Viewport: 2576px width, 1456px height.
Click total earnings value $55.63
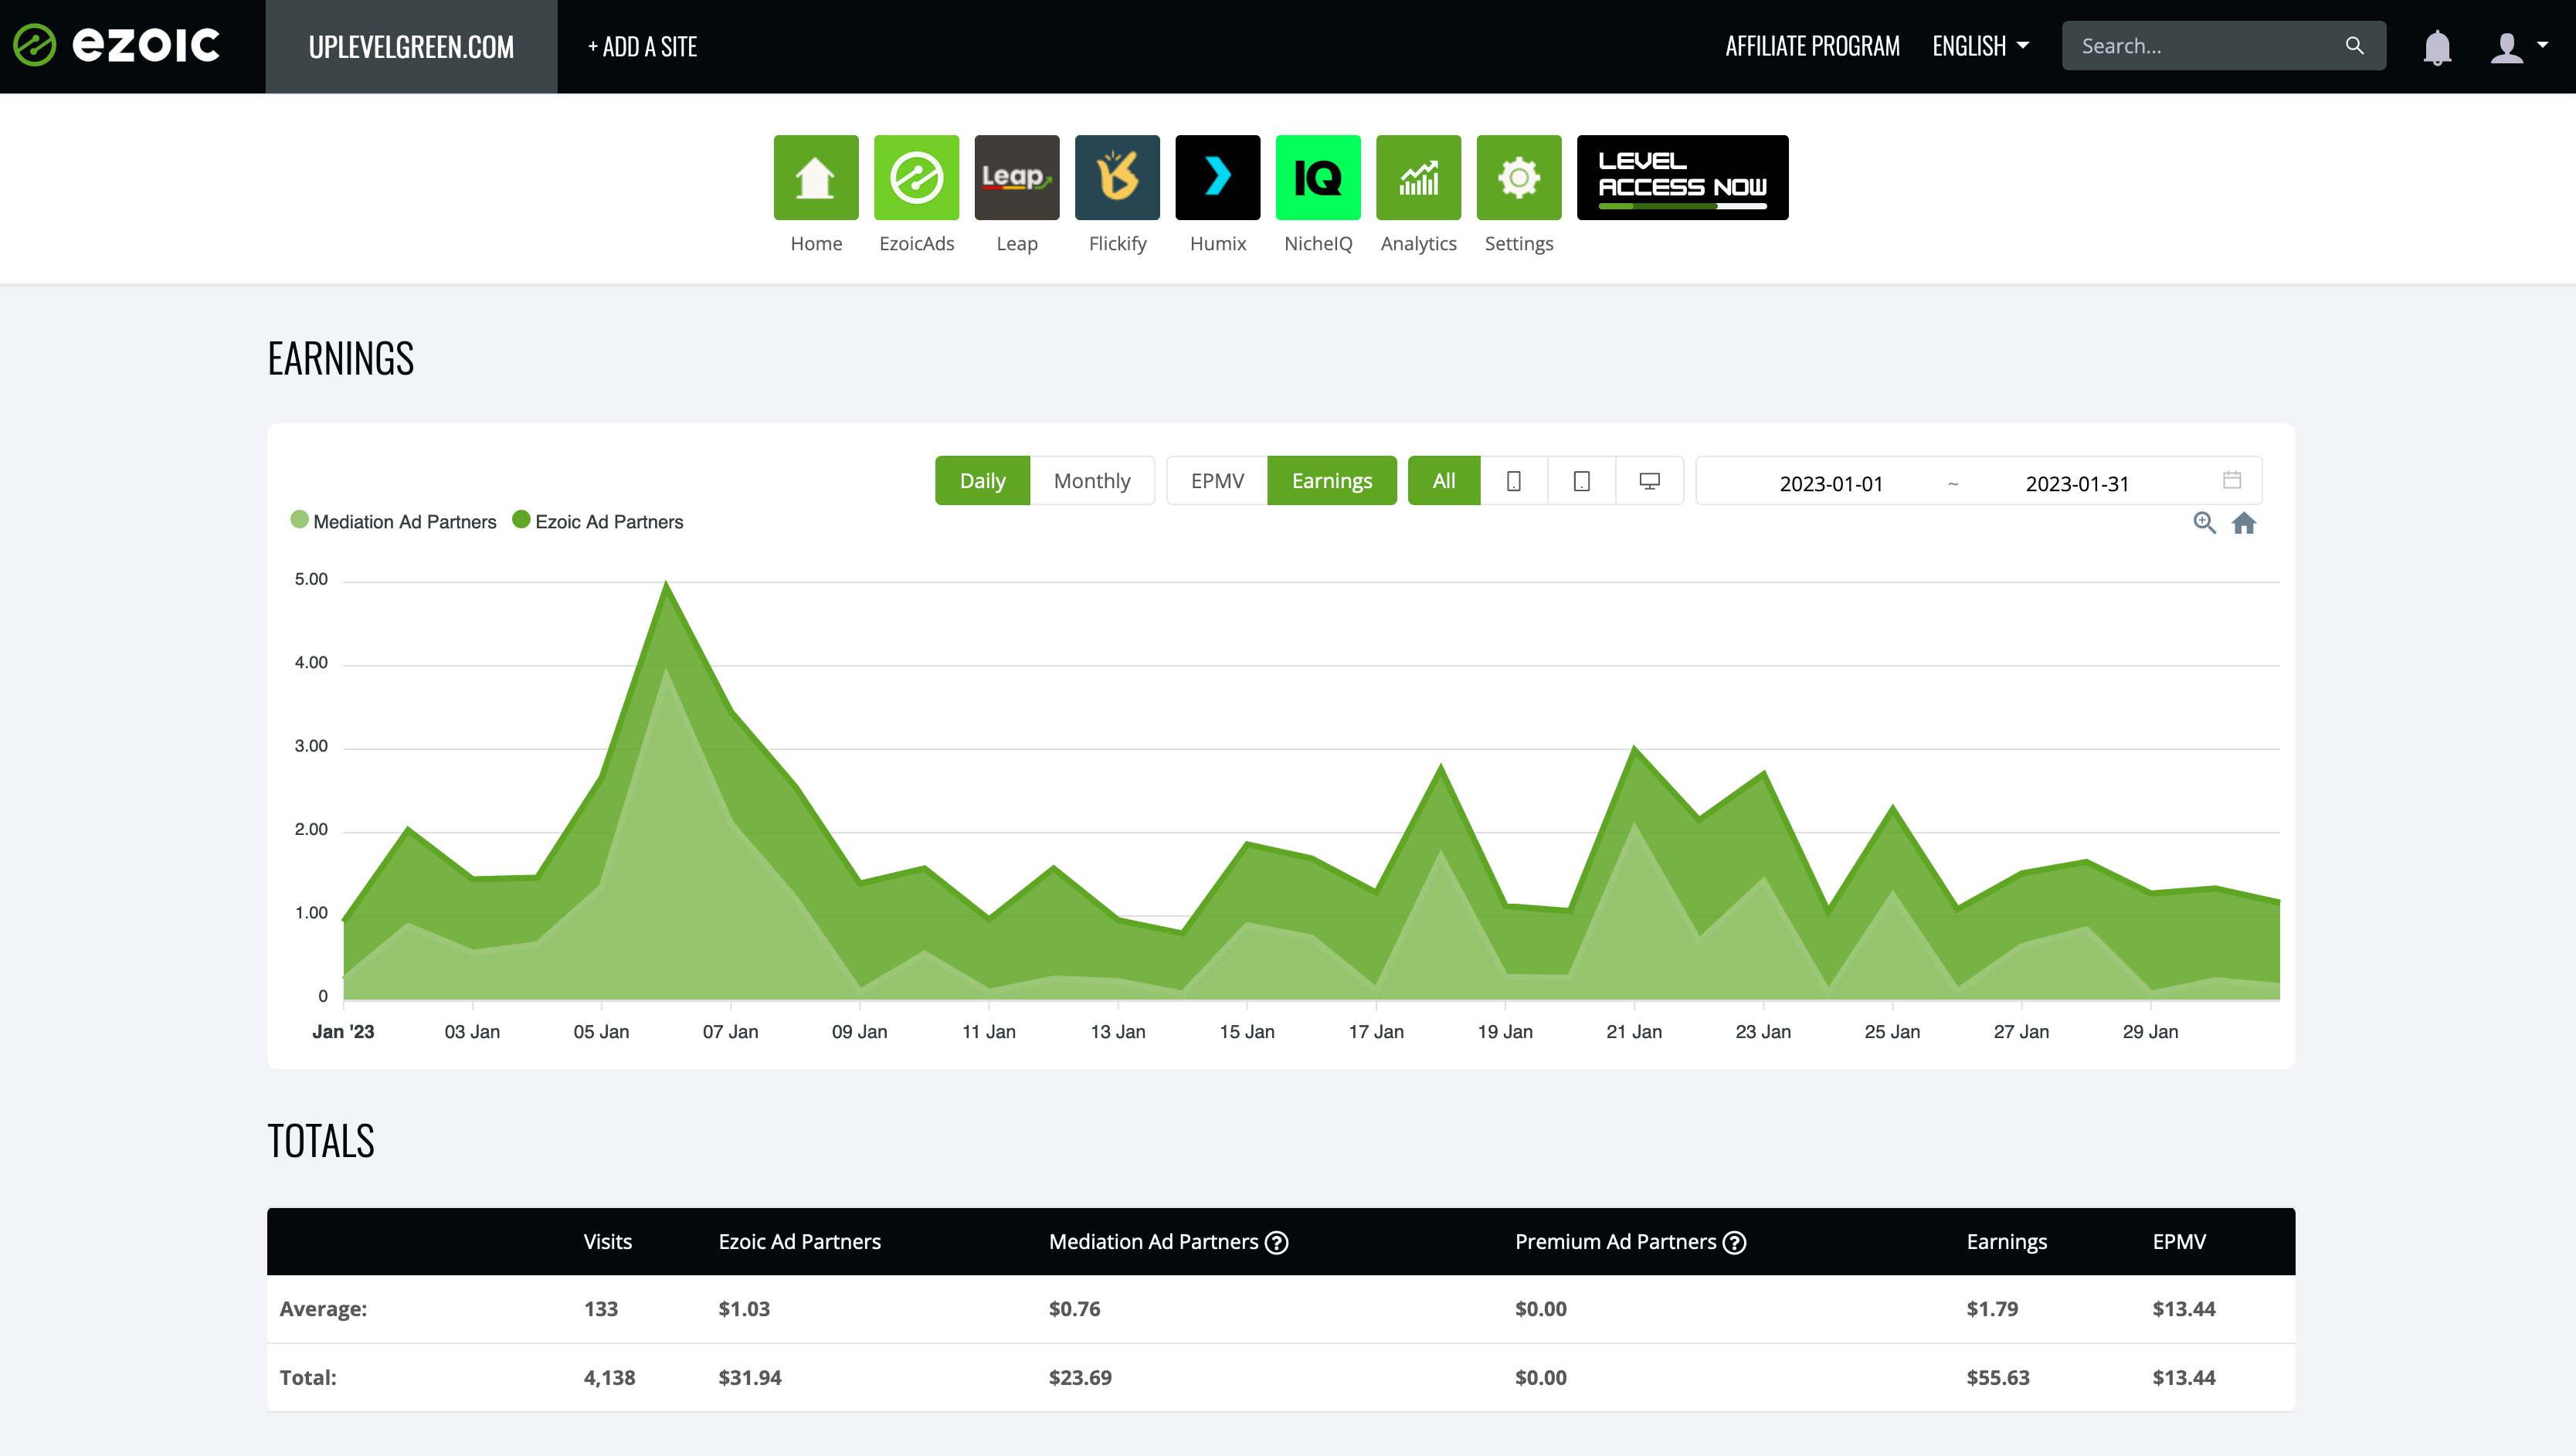point(1998,1378)
